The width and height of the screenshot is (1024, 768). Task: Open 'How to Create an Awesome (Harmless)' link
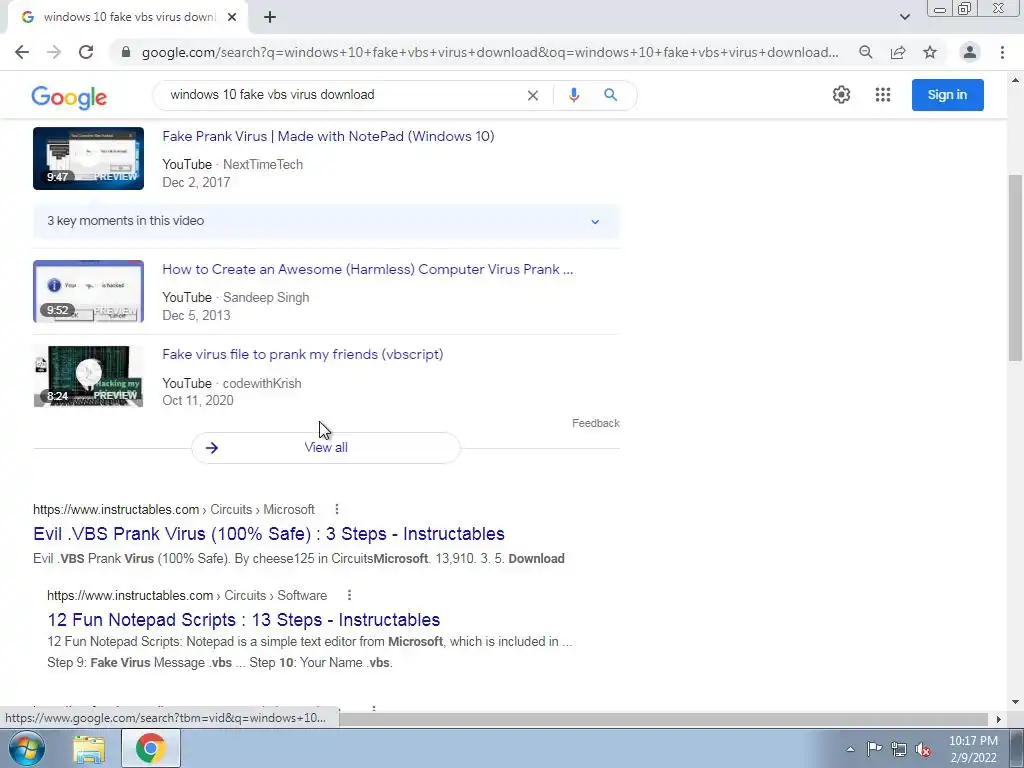point(368,269)
